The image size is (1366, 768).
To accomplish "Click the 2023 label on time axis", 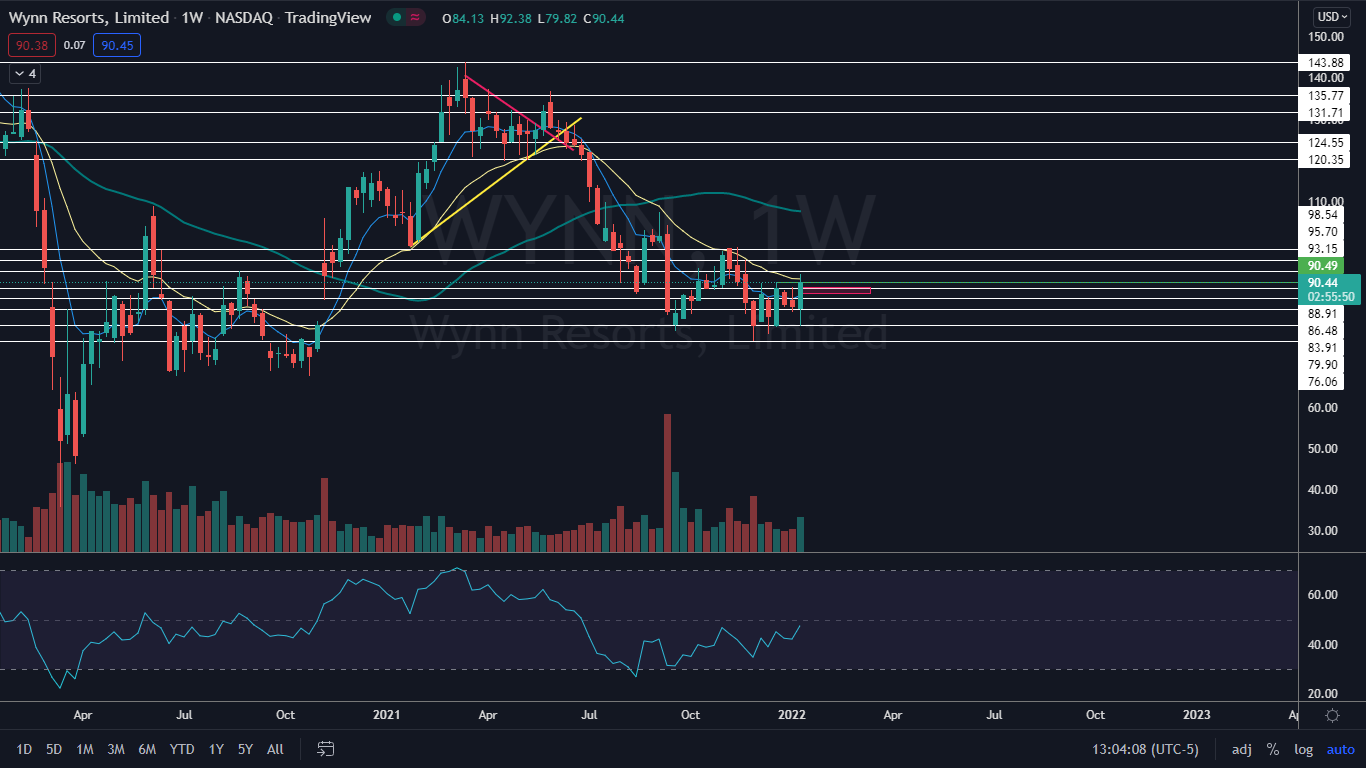I will point(1196,715).
